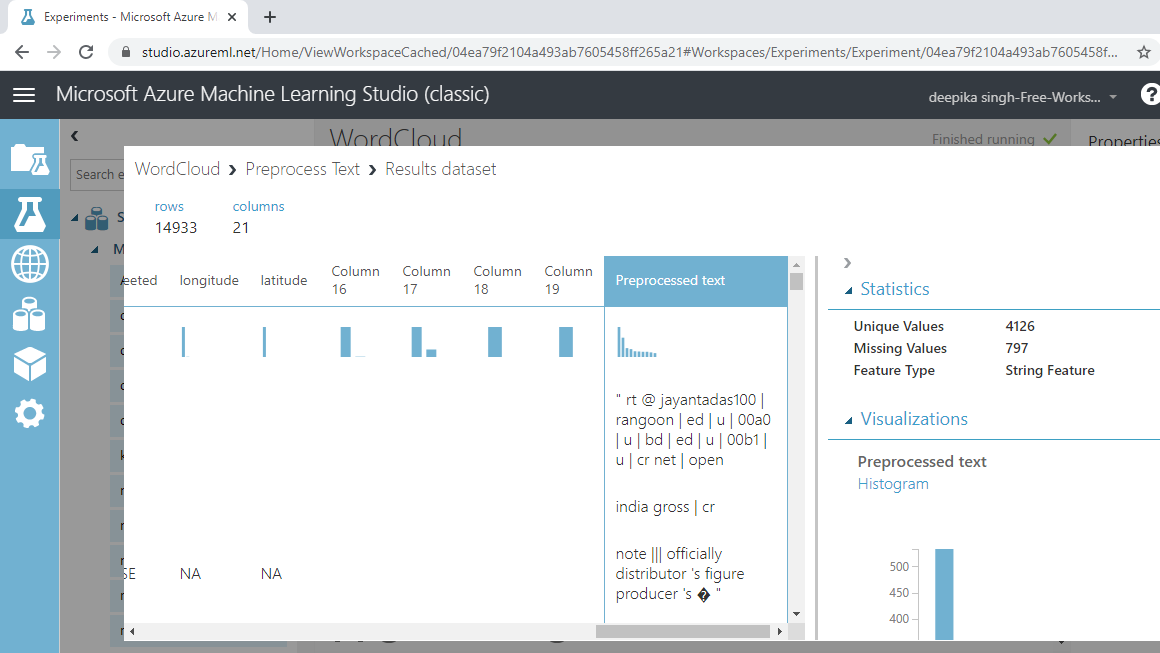Click the vertical scrollbar down arrow
1160x653 pixels.
coord(796,614)
